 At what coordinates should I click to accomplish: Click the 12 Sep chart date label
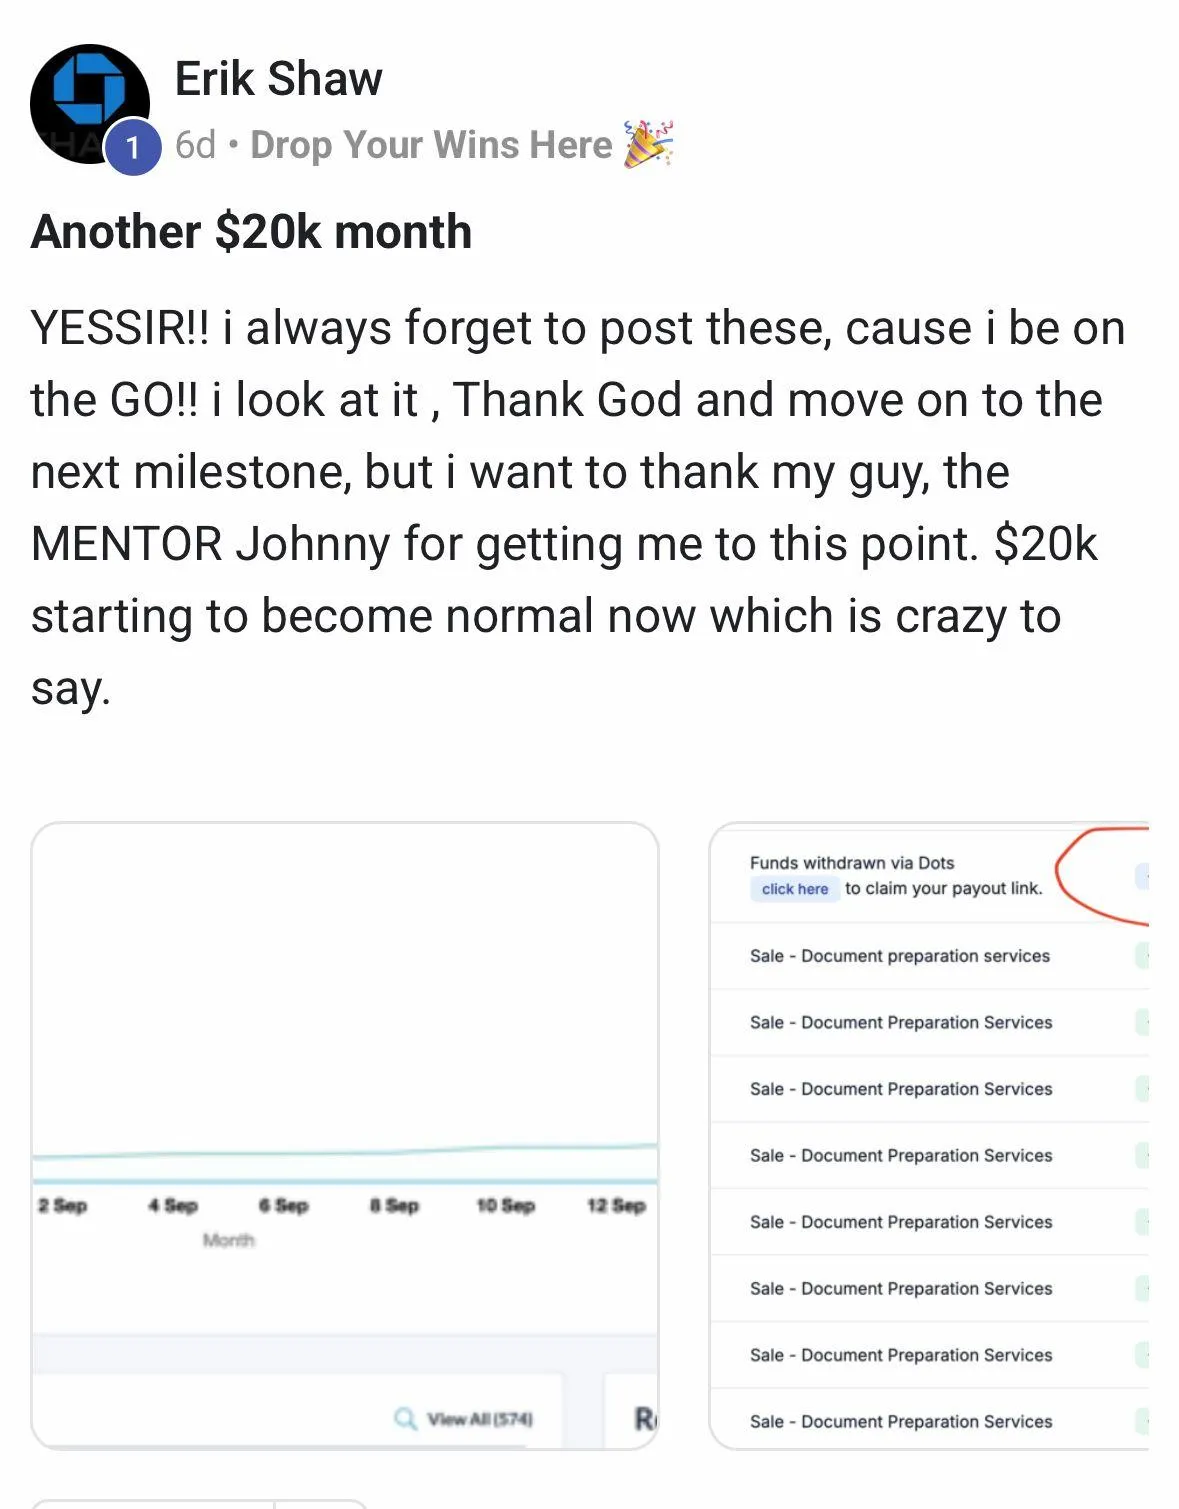pyautogui.click(x=616, y=1206)
